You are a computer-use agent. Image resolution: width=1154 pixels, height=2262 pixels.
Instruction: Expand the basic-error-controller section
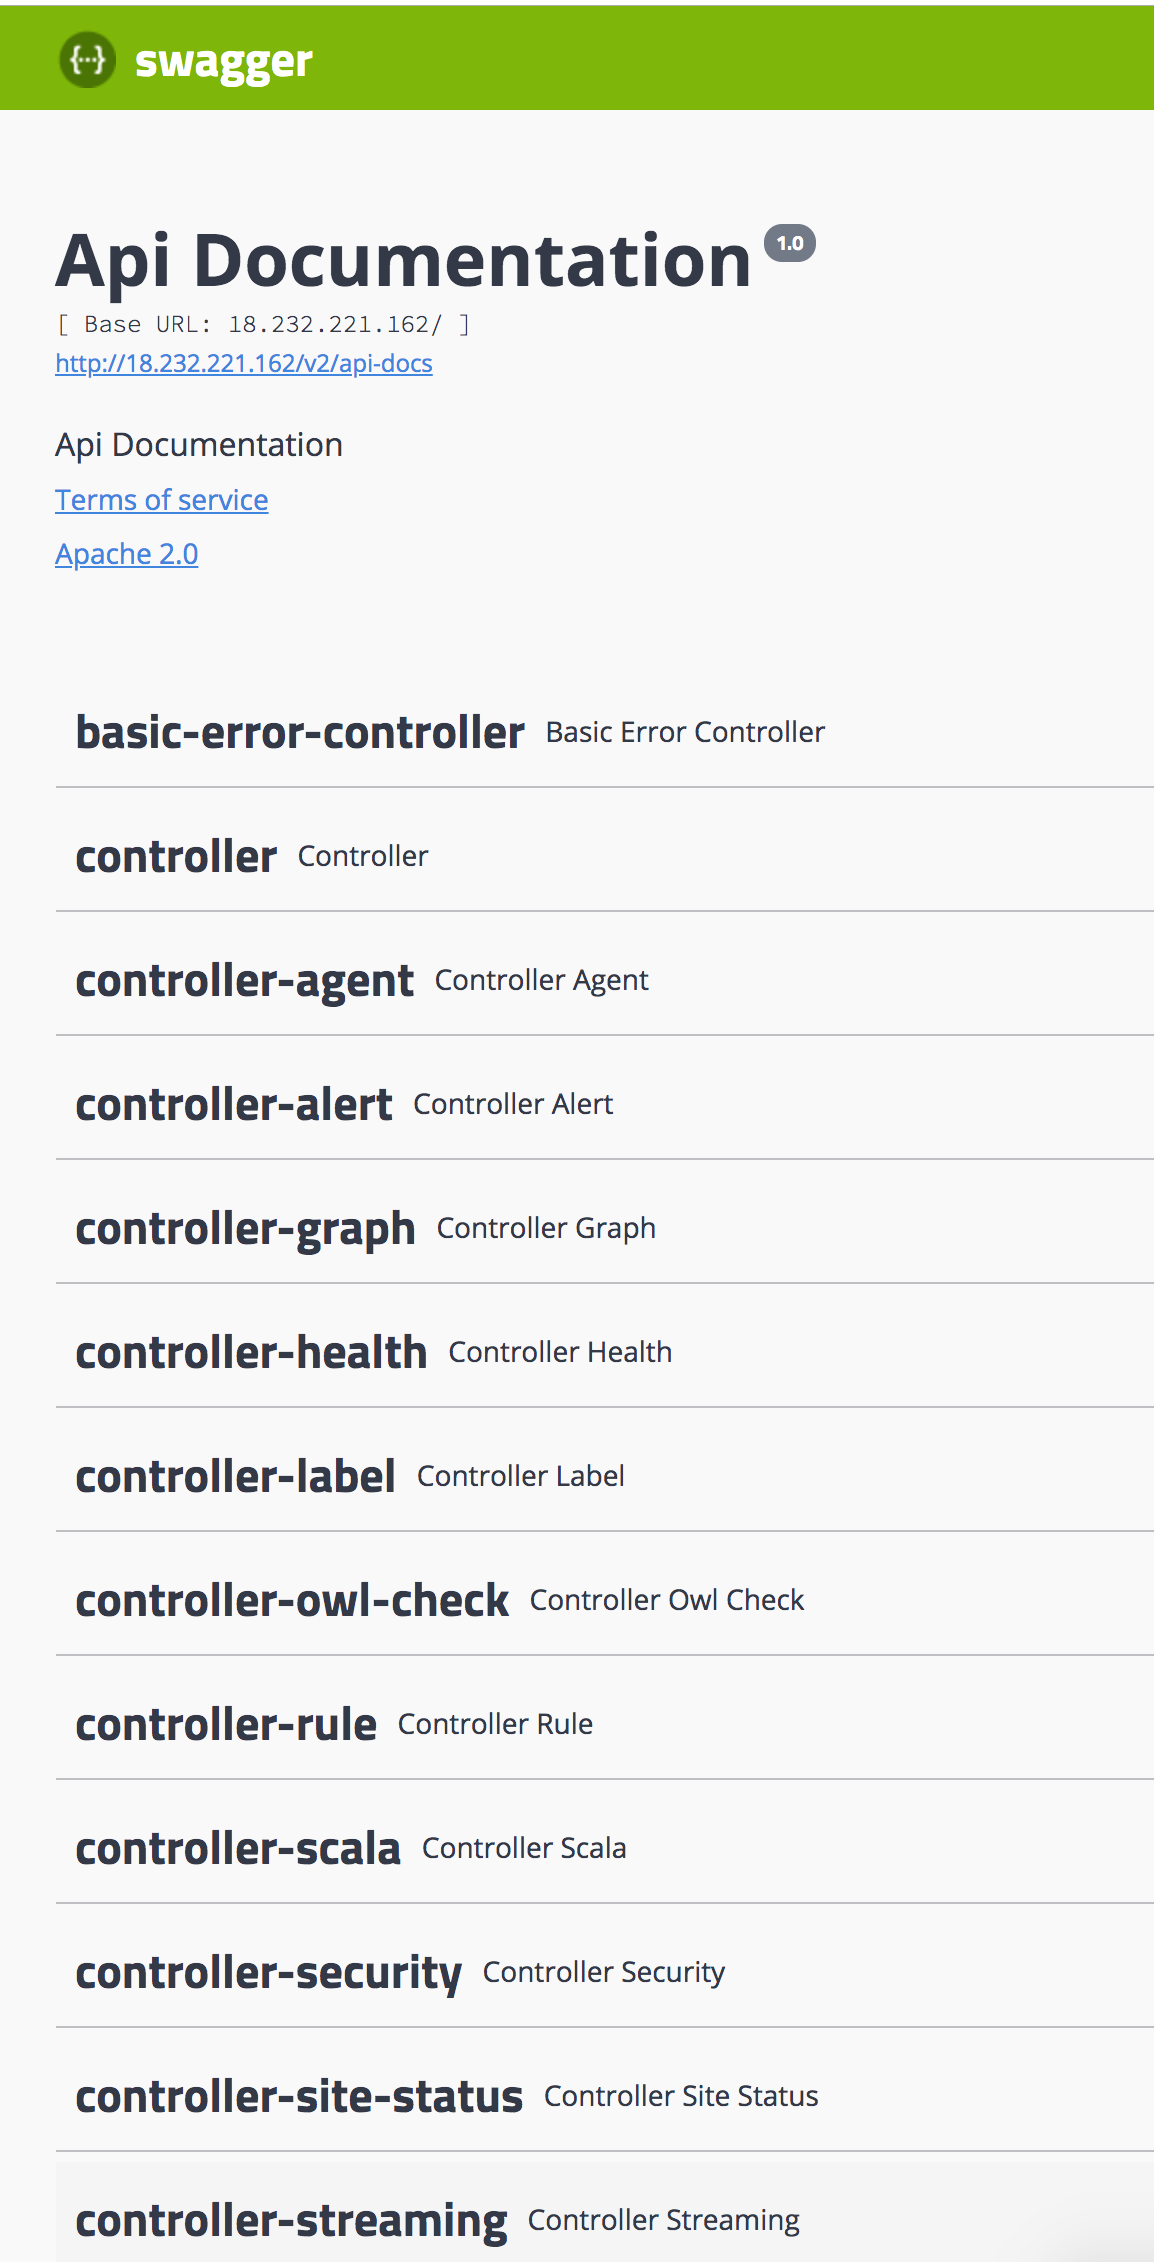click(x=300, y=733)
